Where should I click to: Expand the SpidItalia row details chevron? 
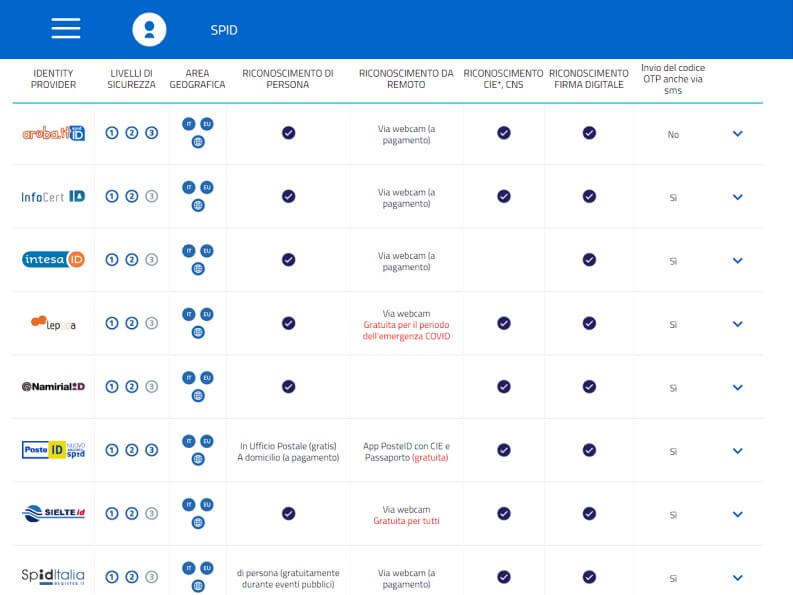click(738, 578)
